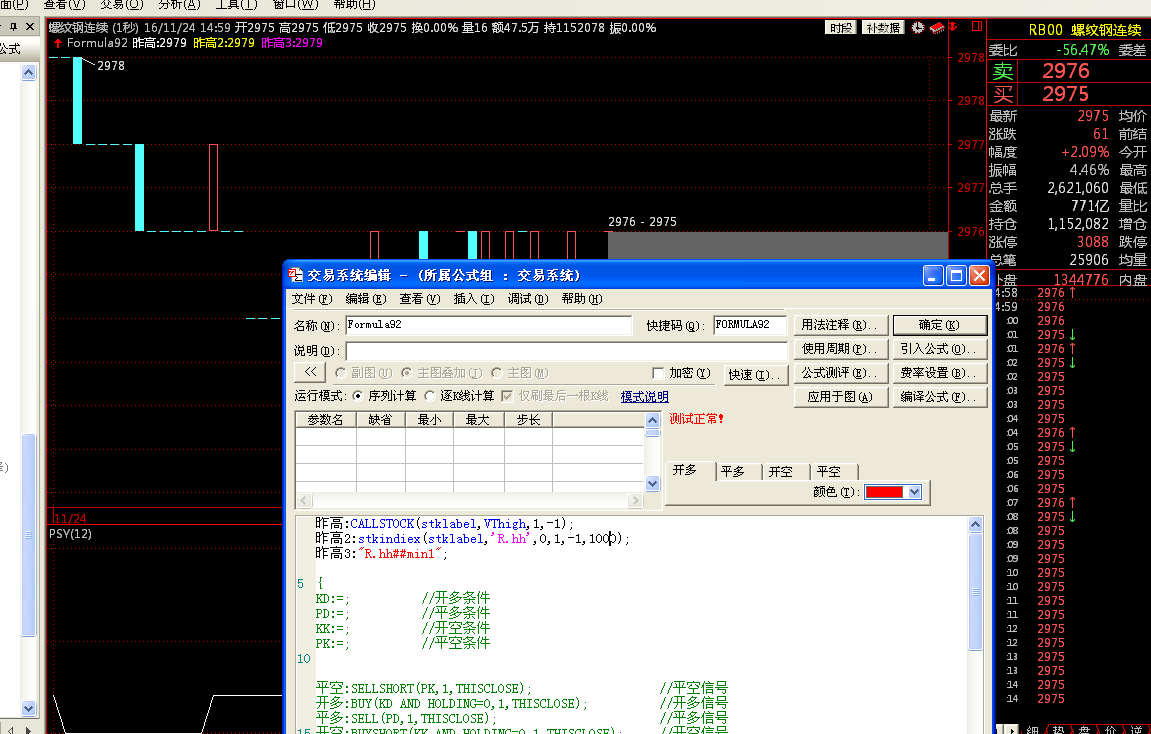Select the 副图 radio option
This screenshot has height=734, width=1151.
point(363,373)
